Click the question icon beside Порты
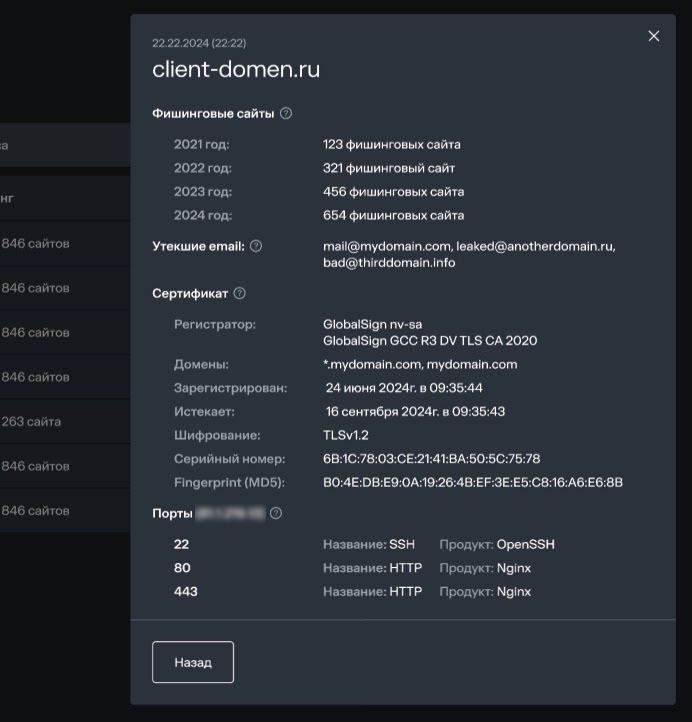The width and height of the screenshot is (692, 722). pos(276,513)
